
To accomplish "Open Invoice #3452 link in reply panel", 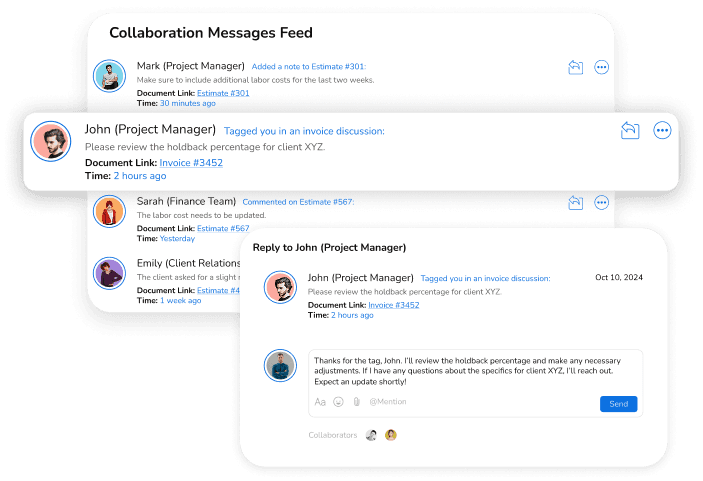I will (394, 305).
